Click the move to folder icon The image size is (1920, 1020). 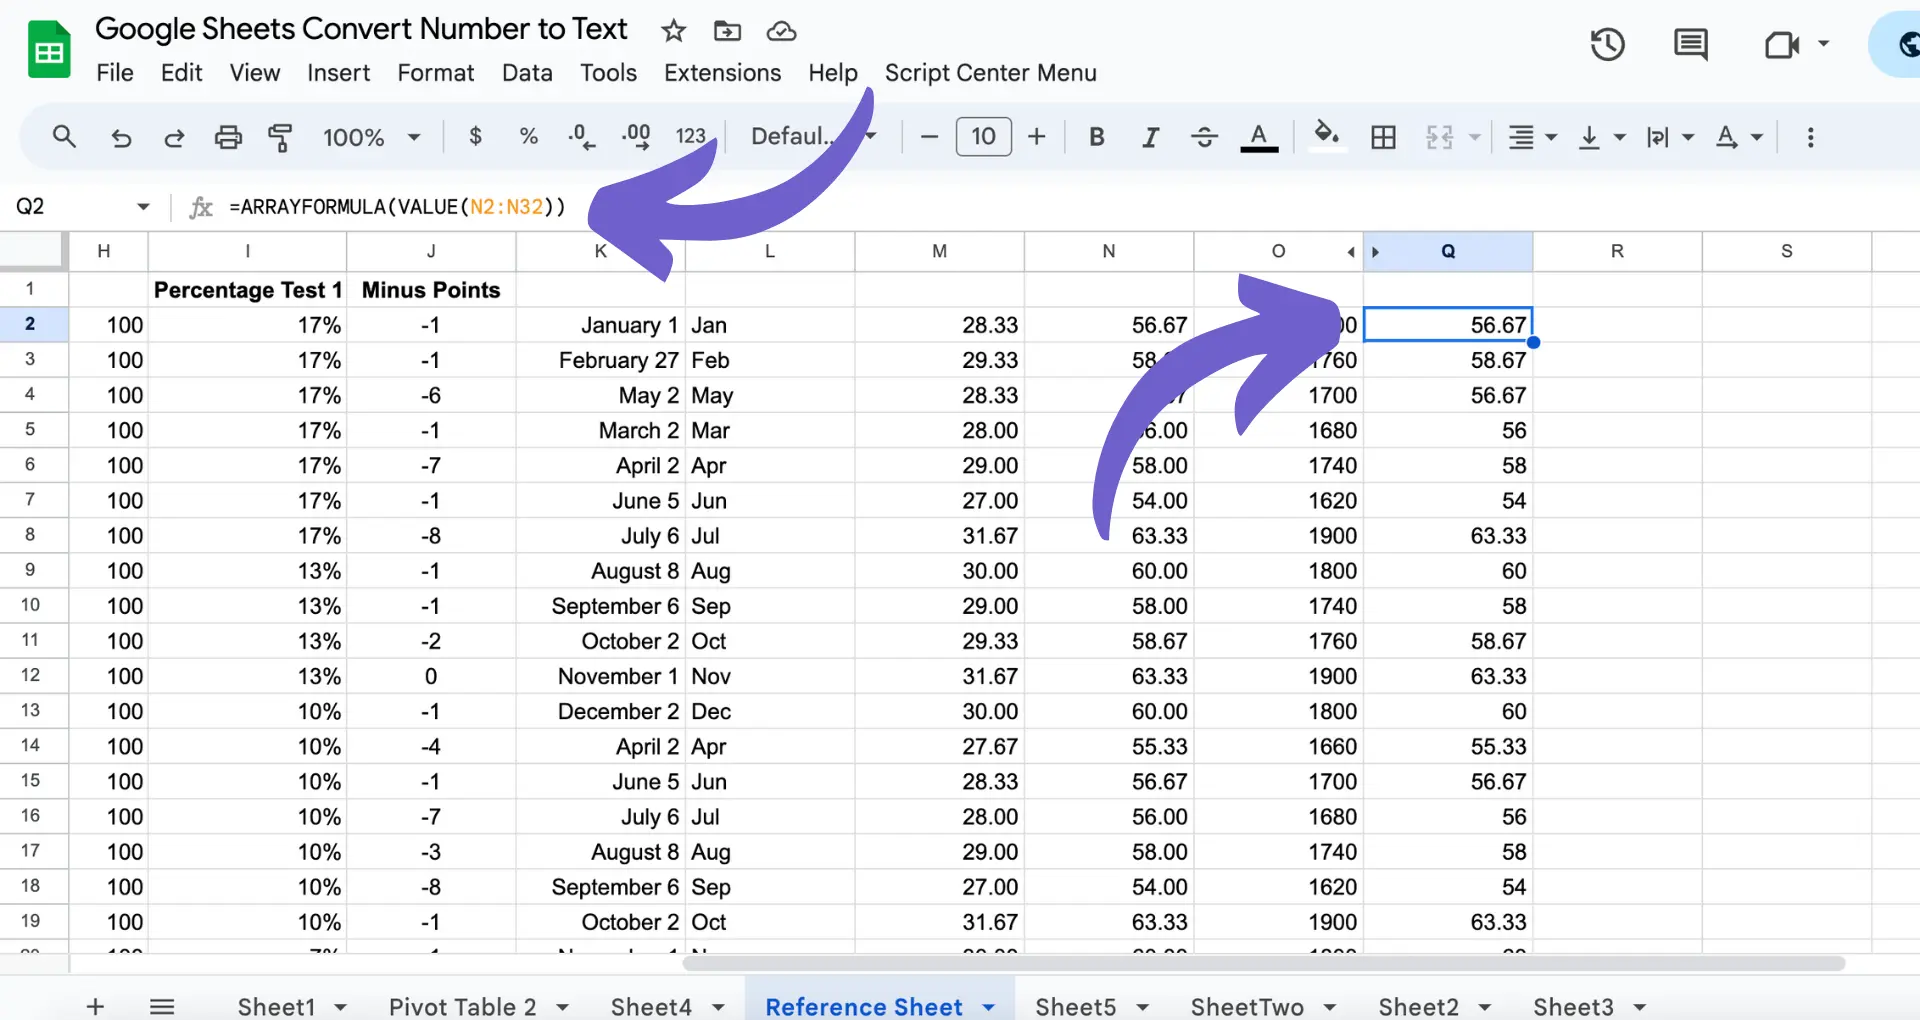(727, 31)
